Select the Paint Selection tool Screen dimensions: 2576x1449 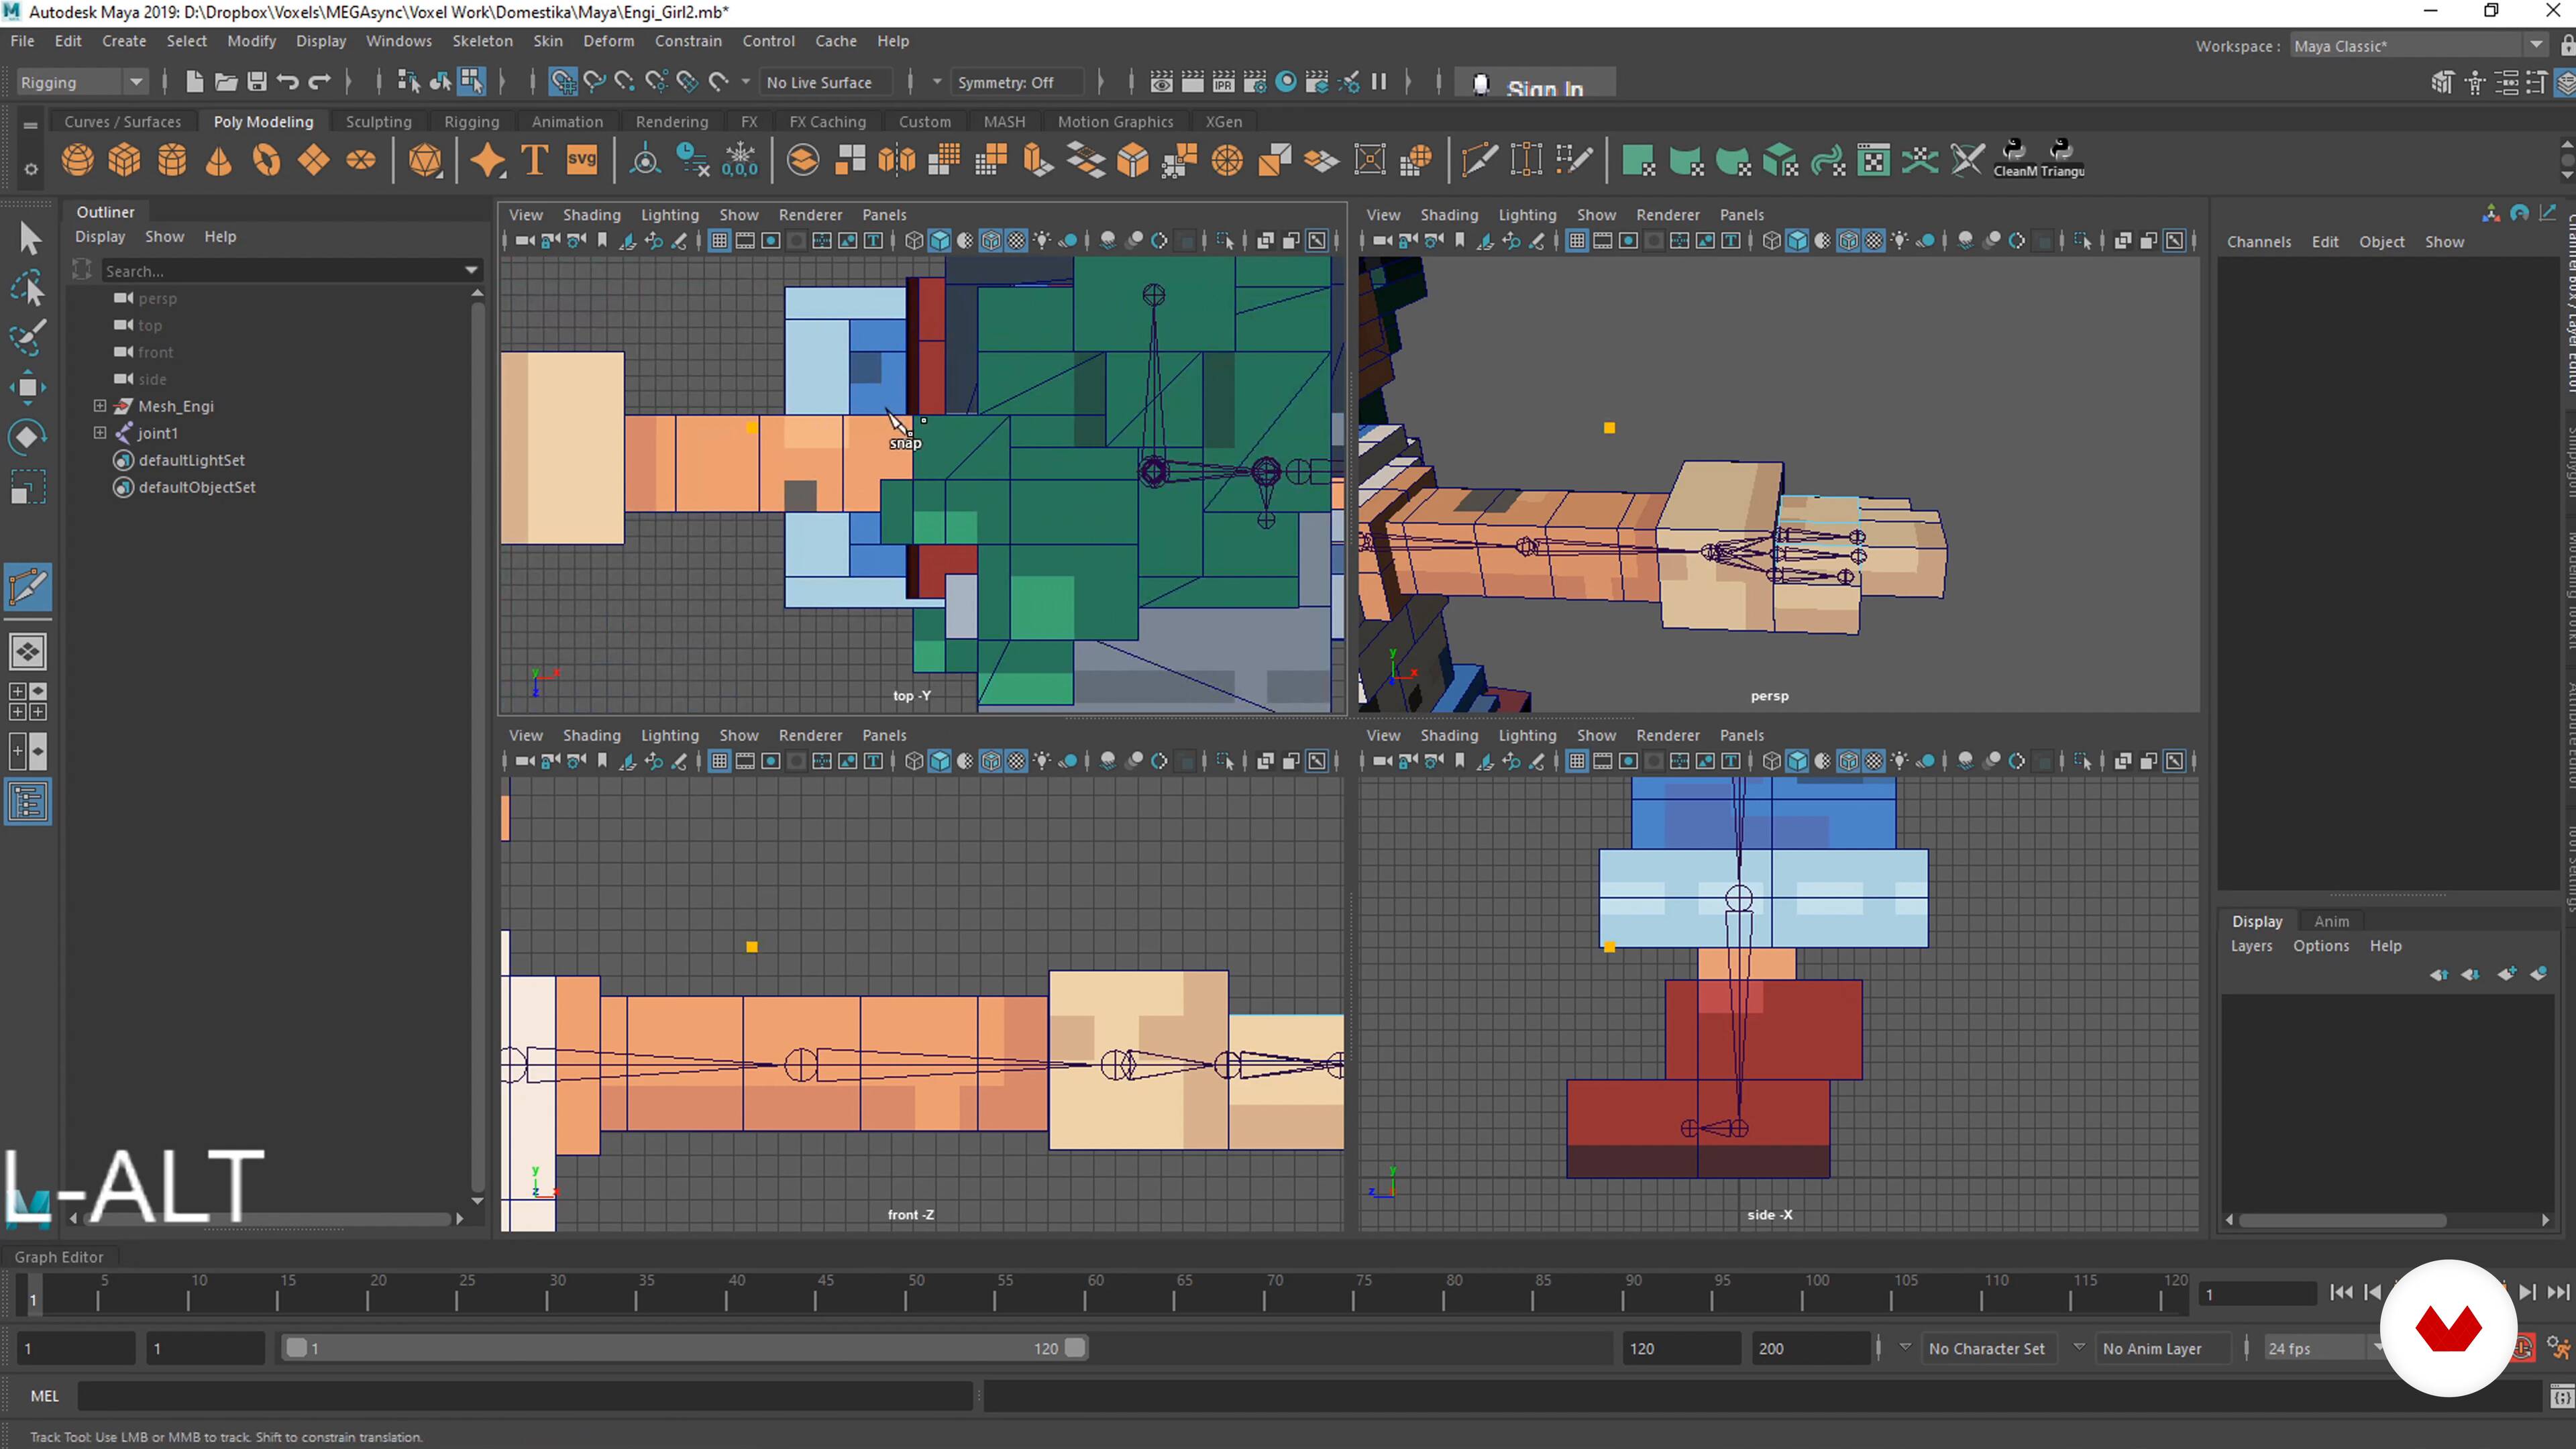pyautogui.click(x=28, y=337)
